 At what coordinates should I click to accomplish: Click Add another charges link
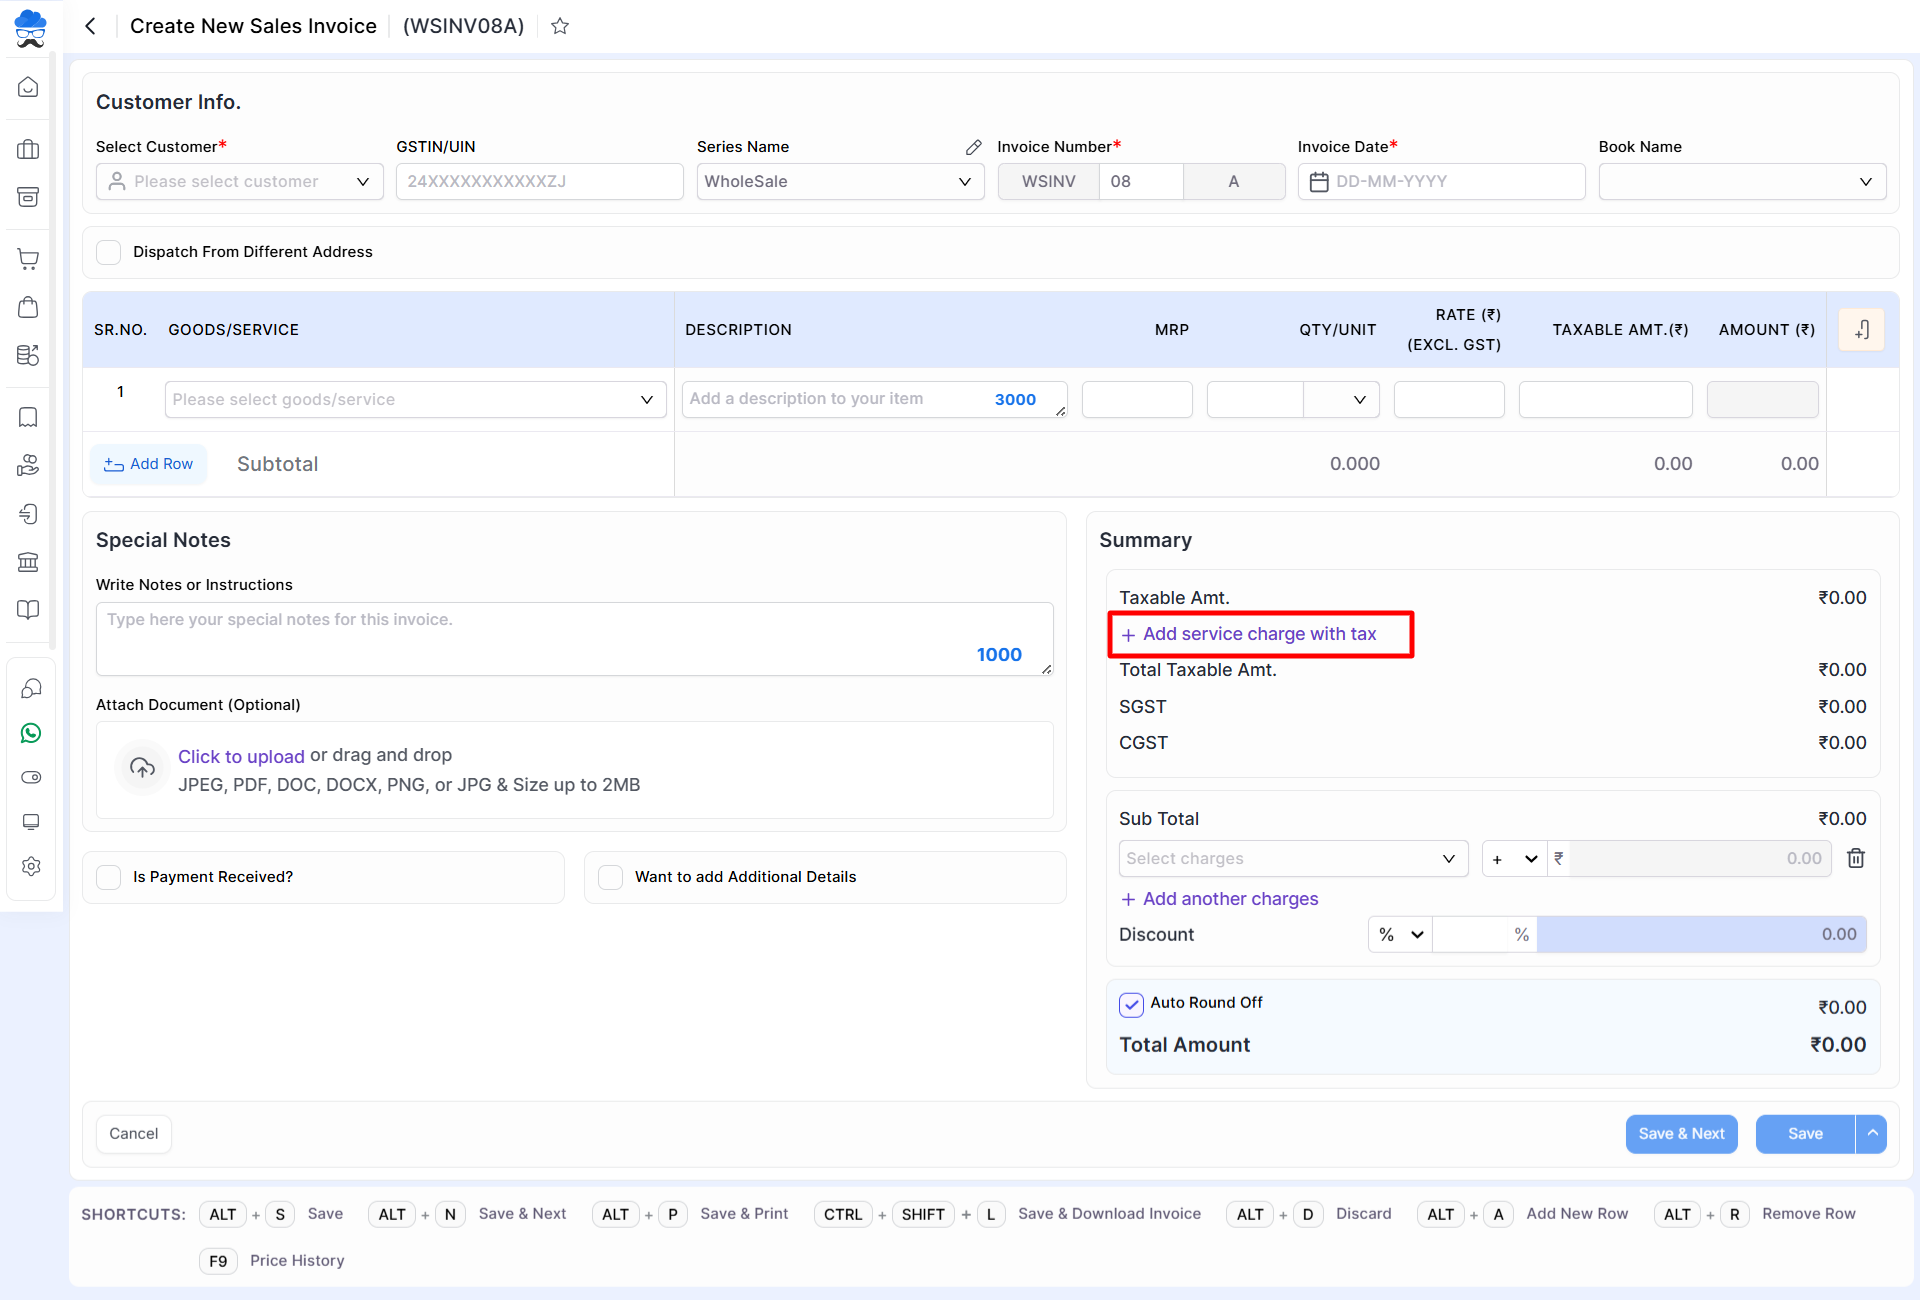pos(1220,899)
